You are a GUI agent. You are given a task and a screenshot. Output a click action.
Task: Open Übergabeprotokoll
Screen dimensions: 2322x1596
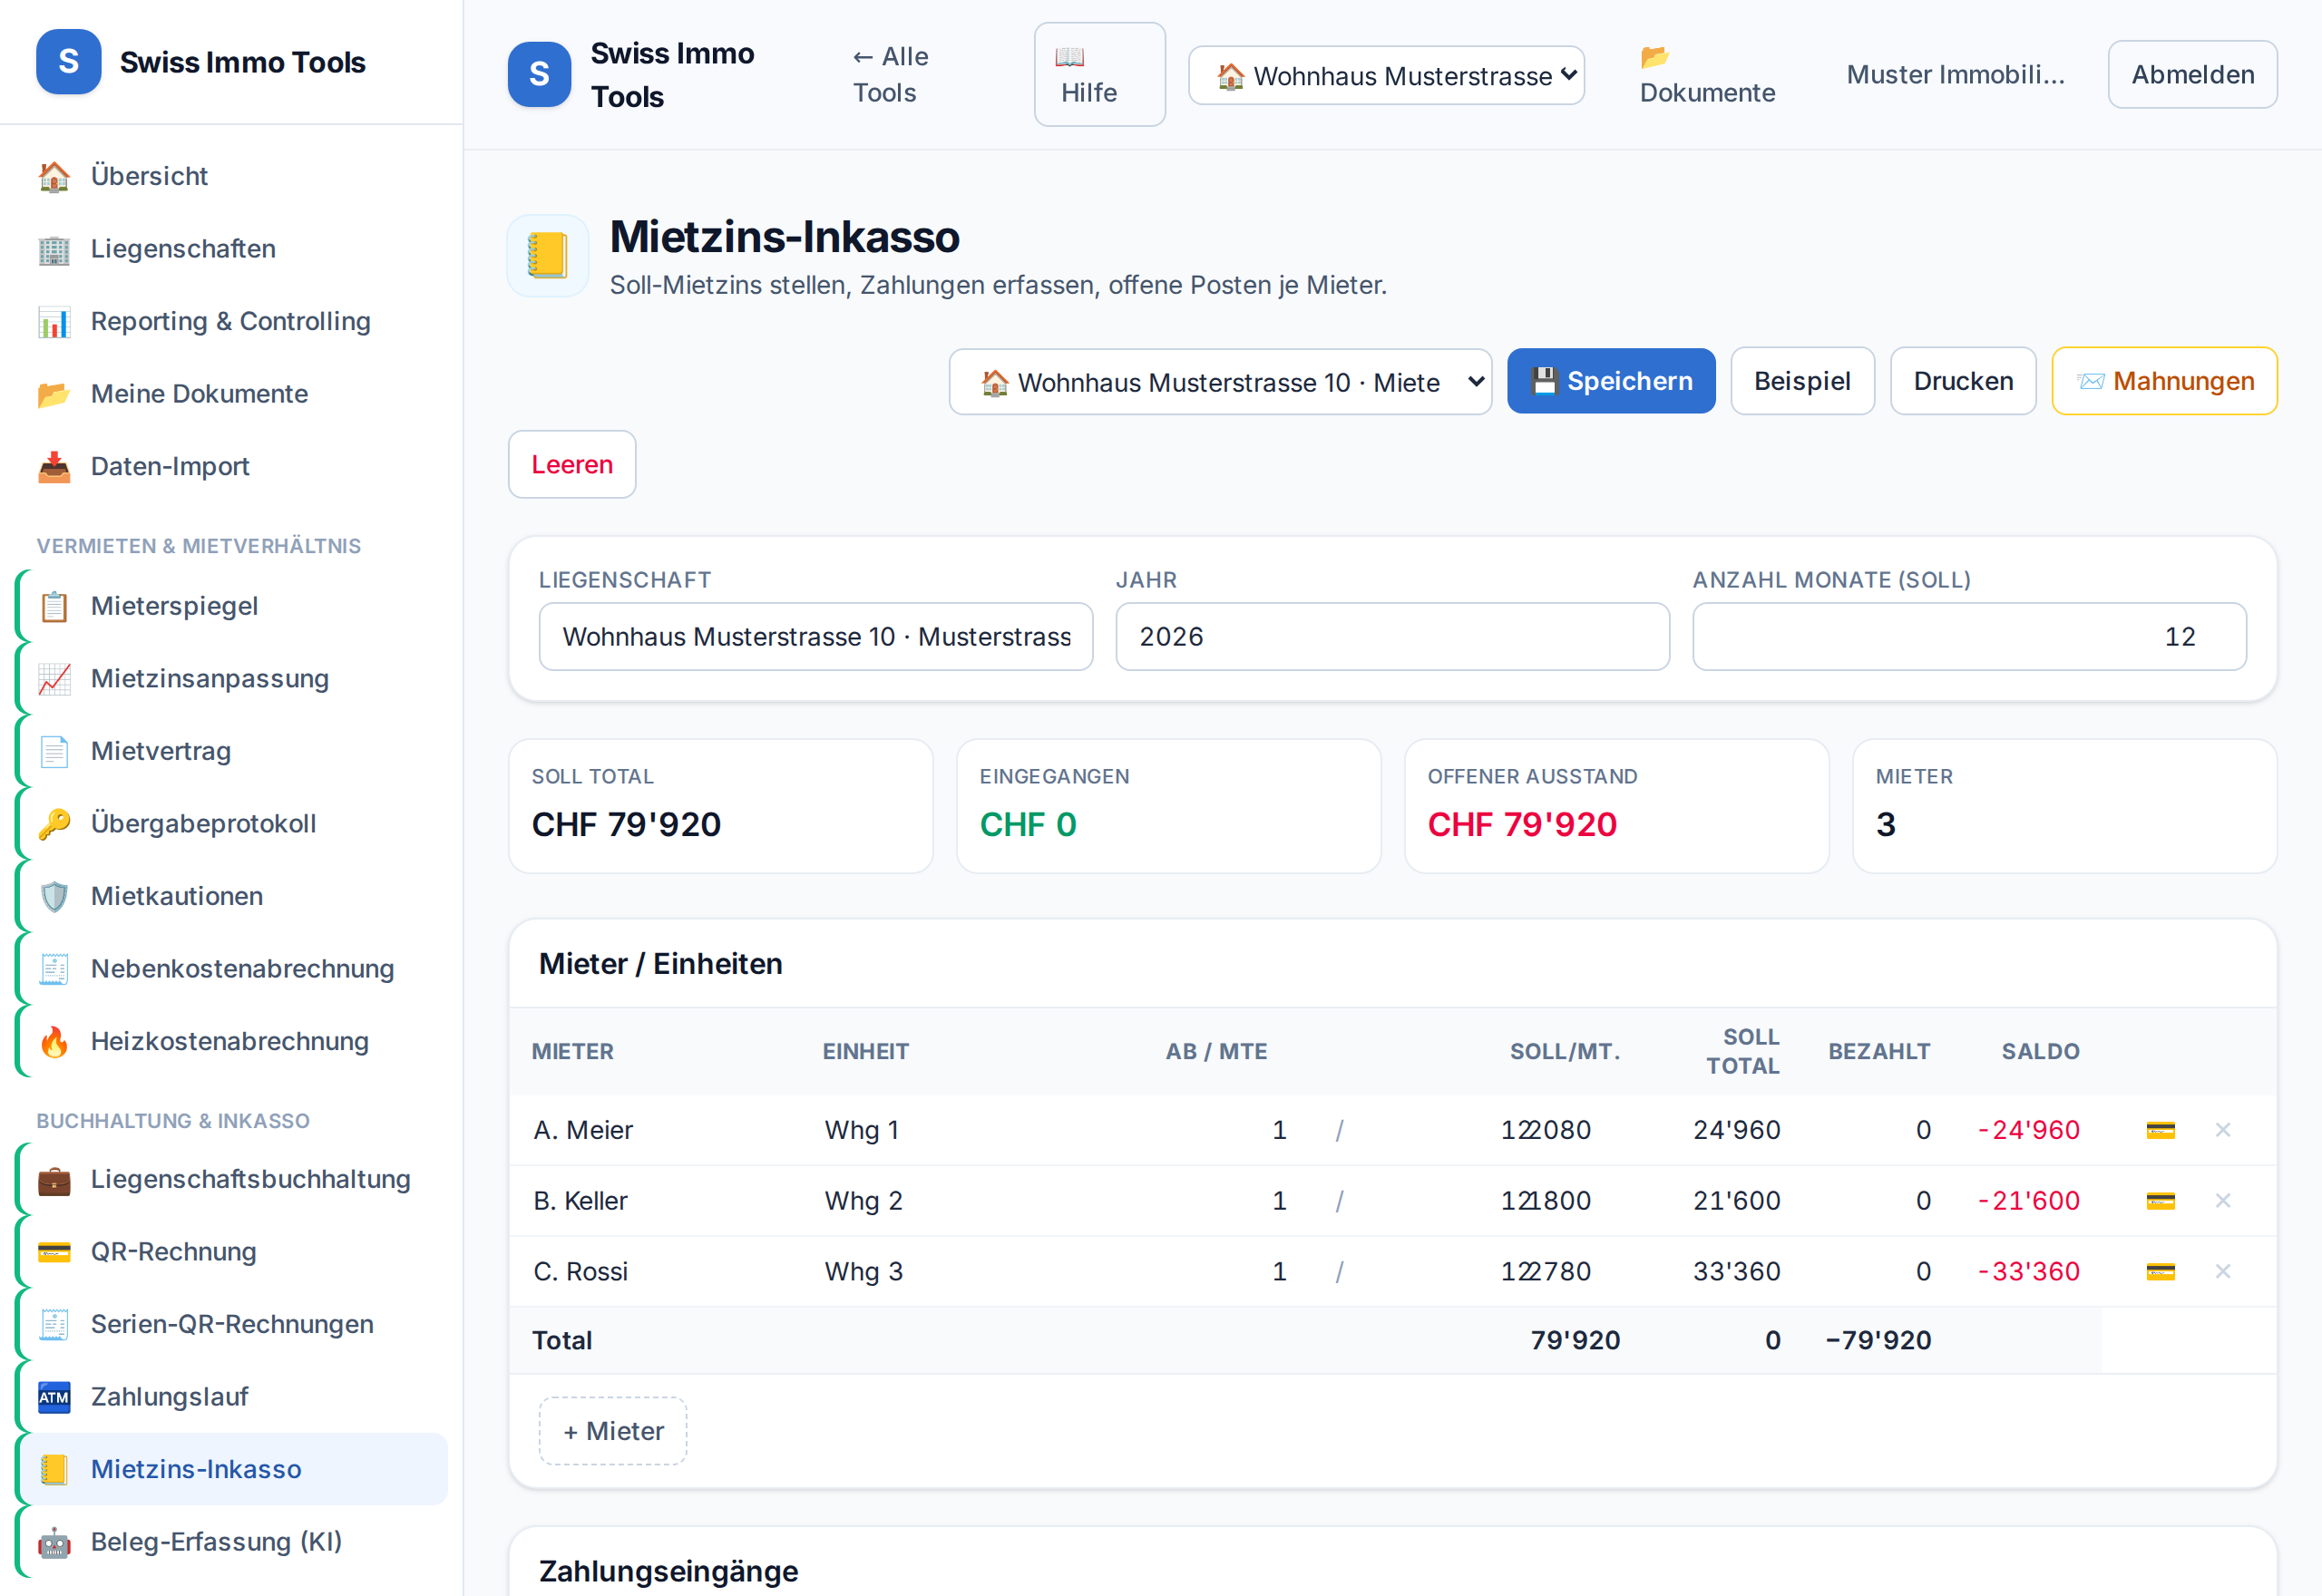(x=231, y=824)
